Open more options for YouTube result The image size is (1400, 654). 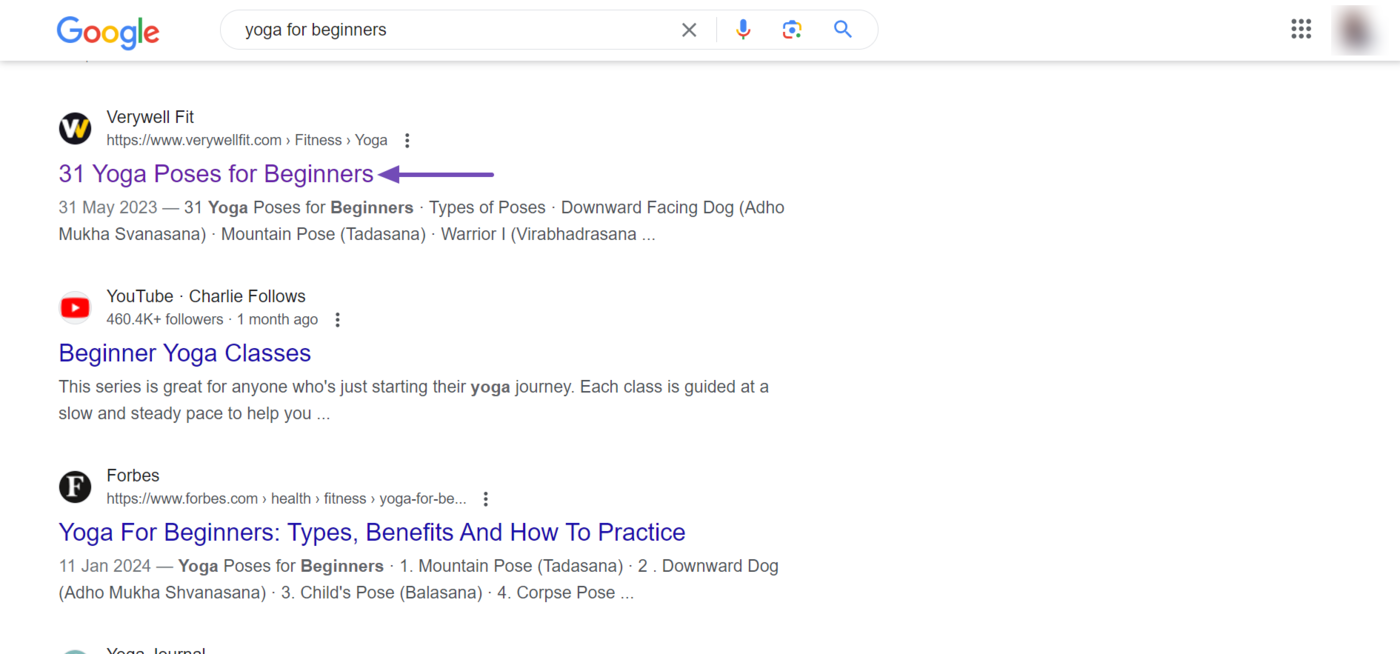coord(338,320)
